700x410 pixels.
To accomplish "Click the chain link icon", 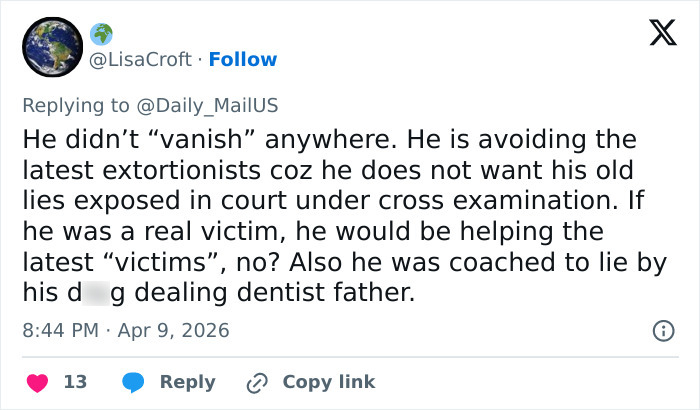I will [x=259, y=382].
